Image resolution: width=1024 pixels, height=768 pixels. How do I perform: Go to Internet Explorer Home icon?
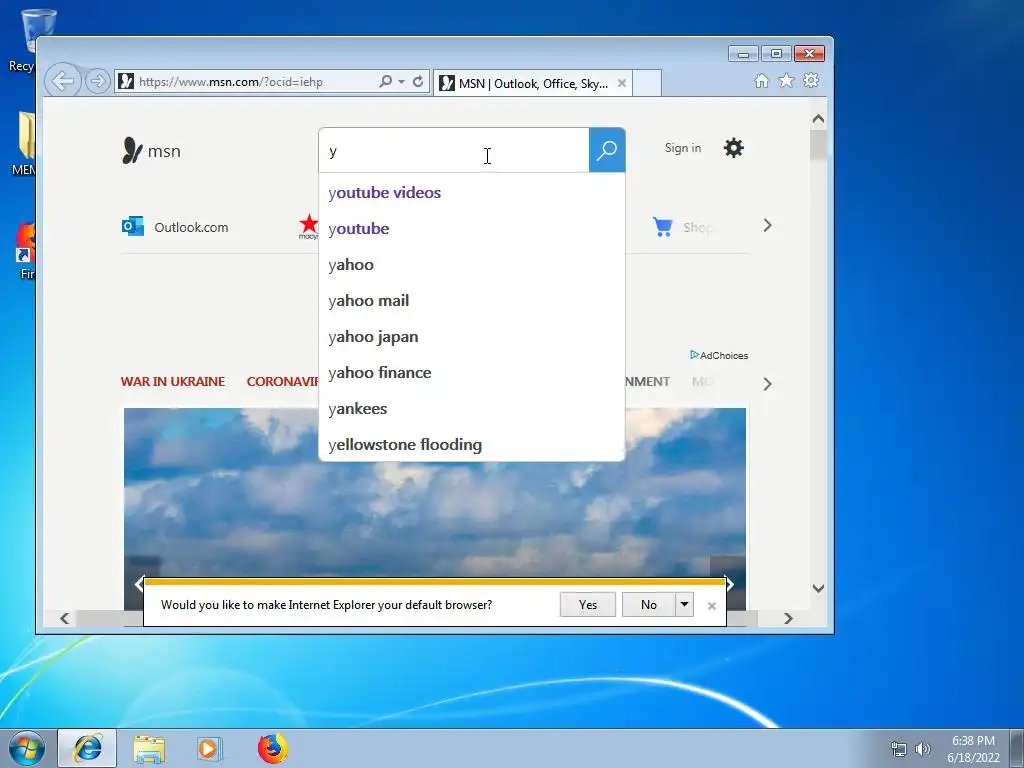(x=761, y=80)
